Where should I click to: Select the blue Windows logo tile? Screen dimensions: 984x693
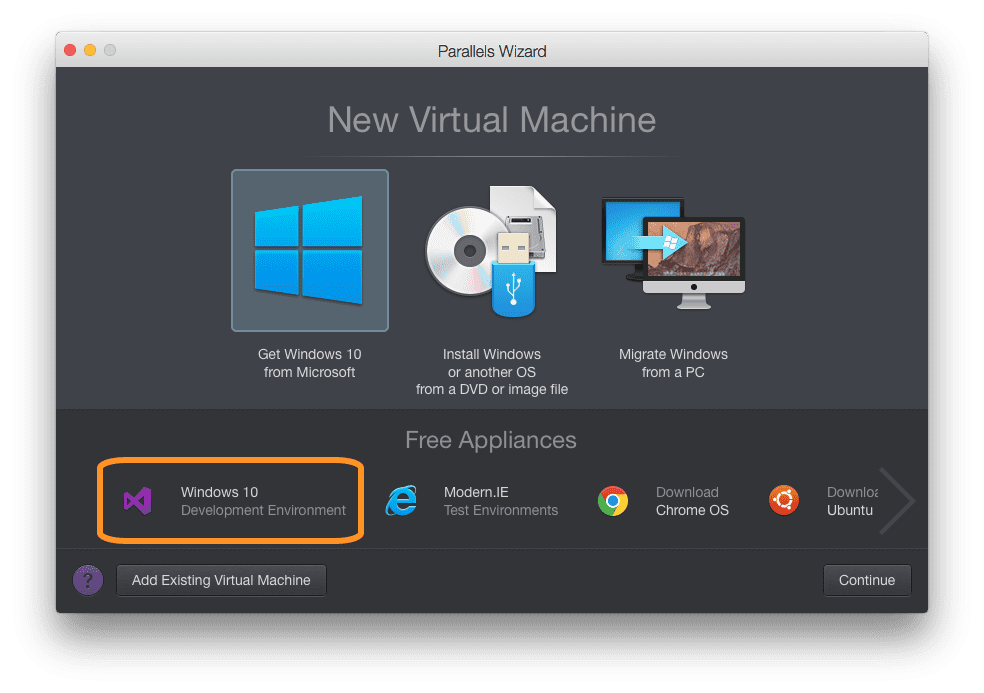tap(309, 250)
